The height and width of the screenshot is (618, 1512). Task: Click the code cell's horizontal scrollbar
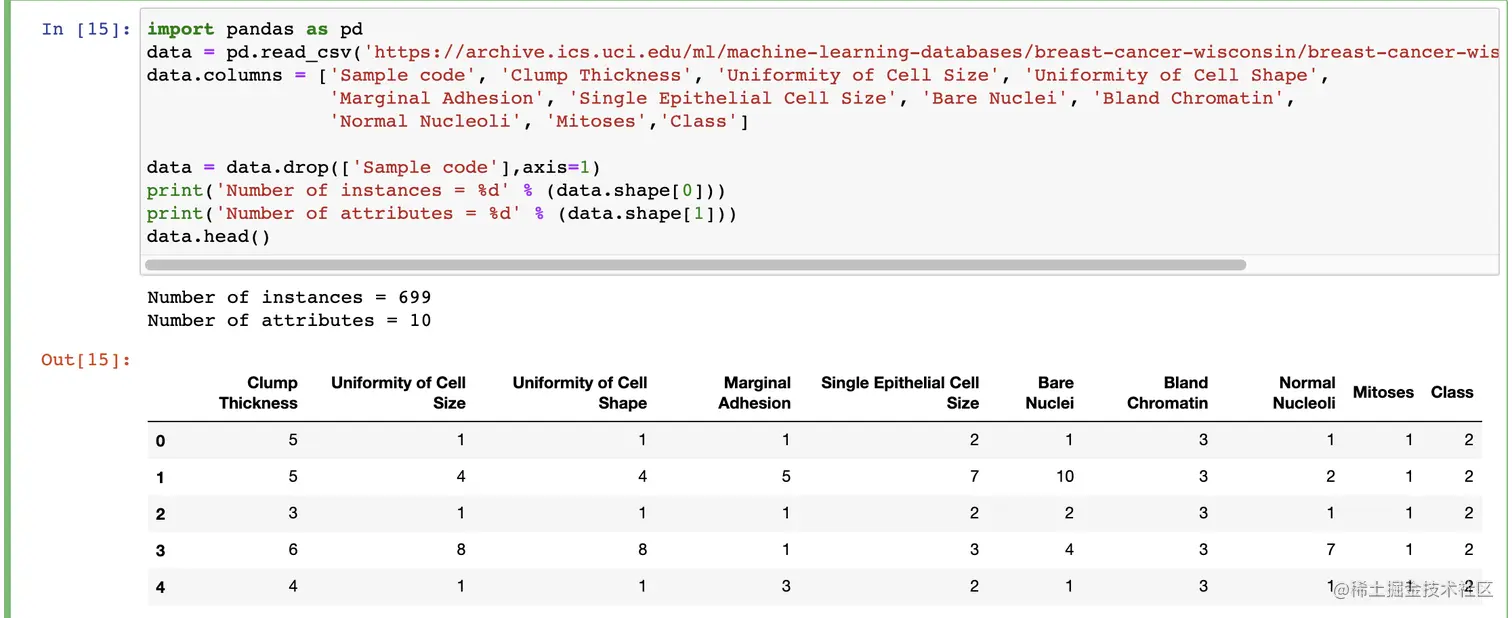(695, 265)
